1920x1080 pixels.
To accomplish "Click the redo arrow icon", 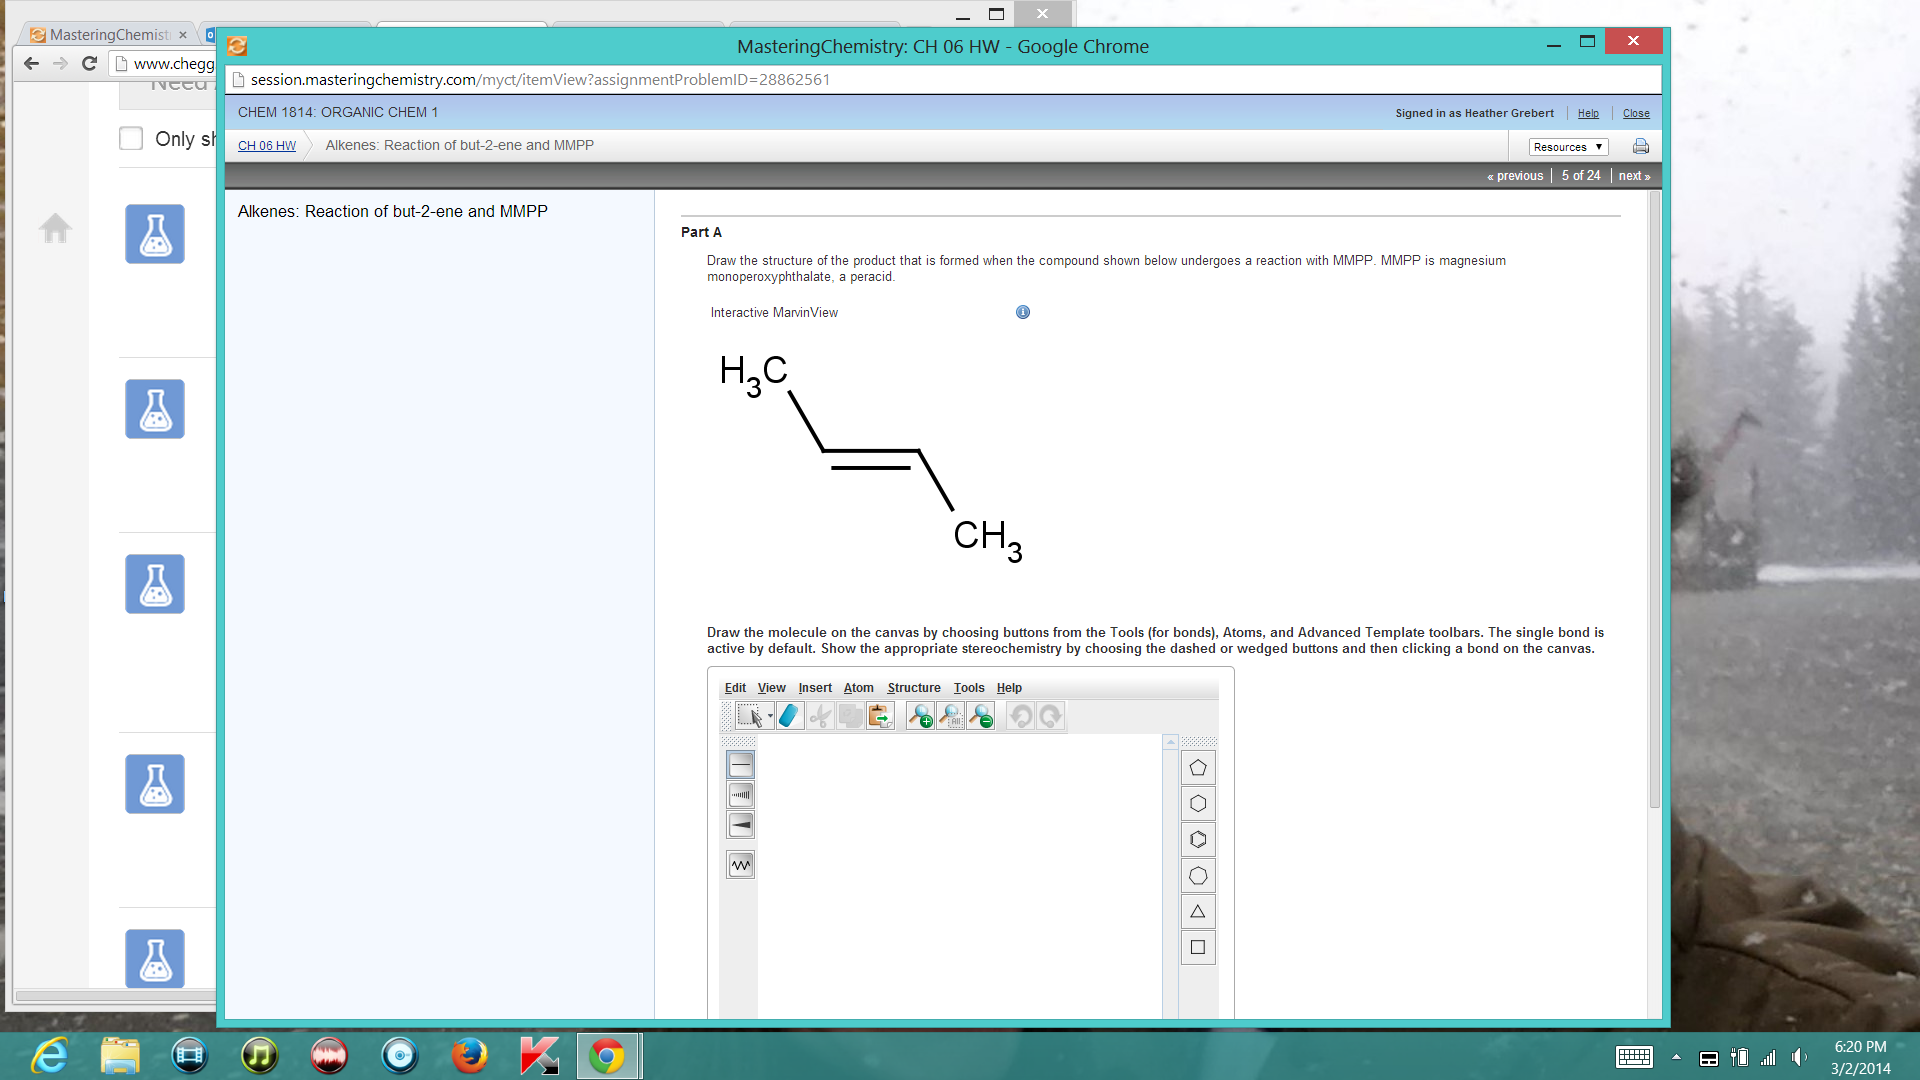I will 1050,716.
